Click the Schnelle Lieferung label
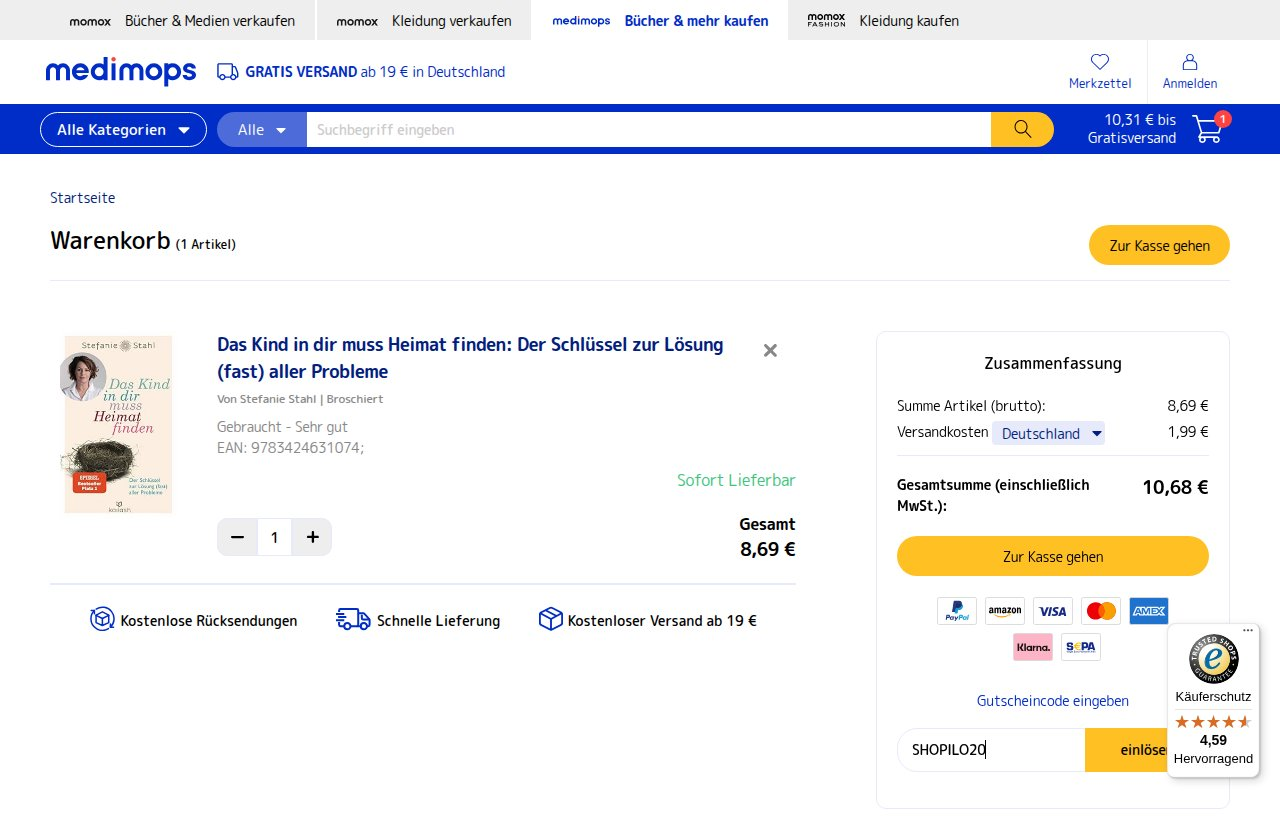 438,621
